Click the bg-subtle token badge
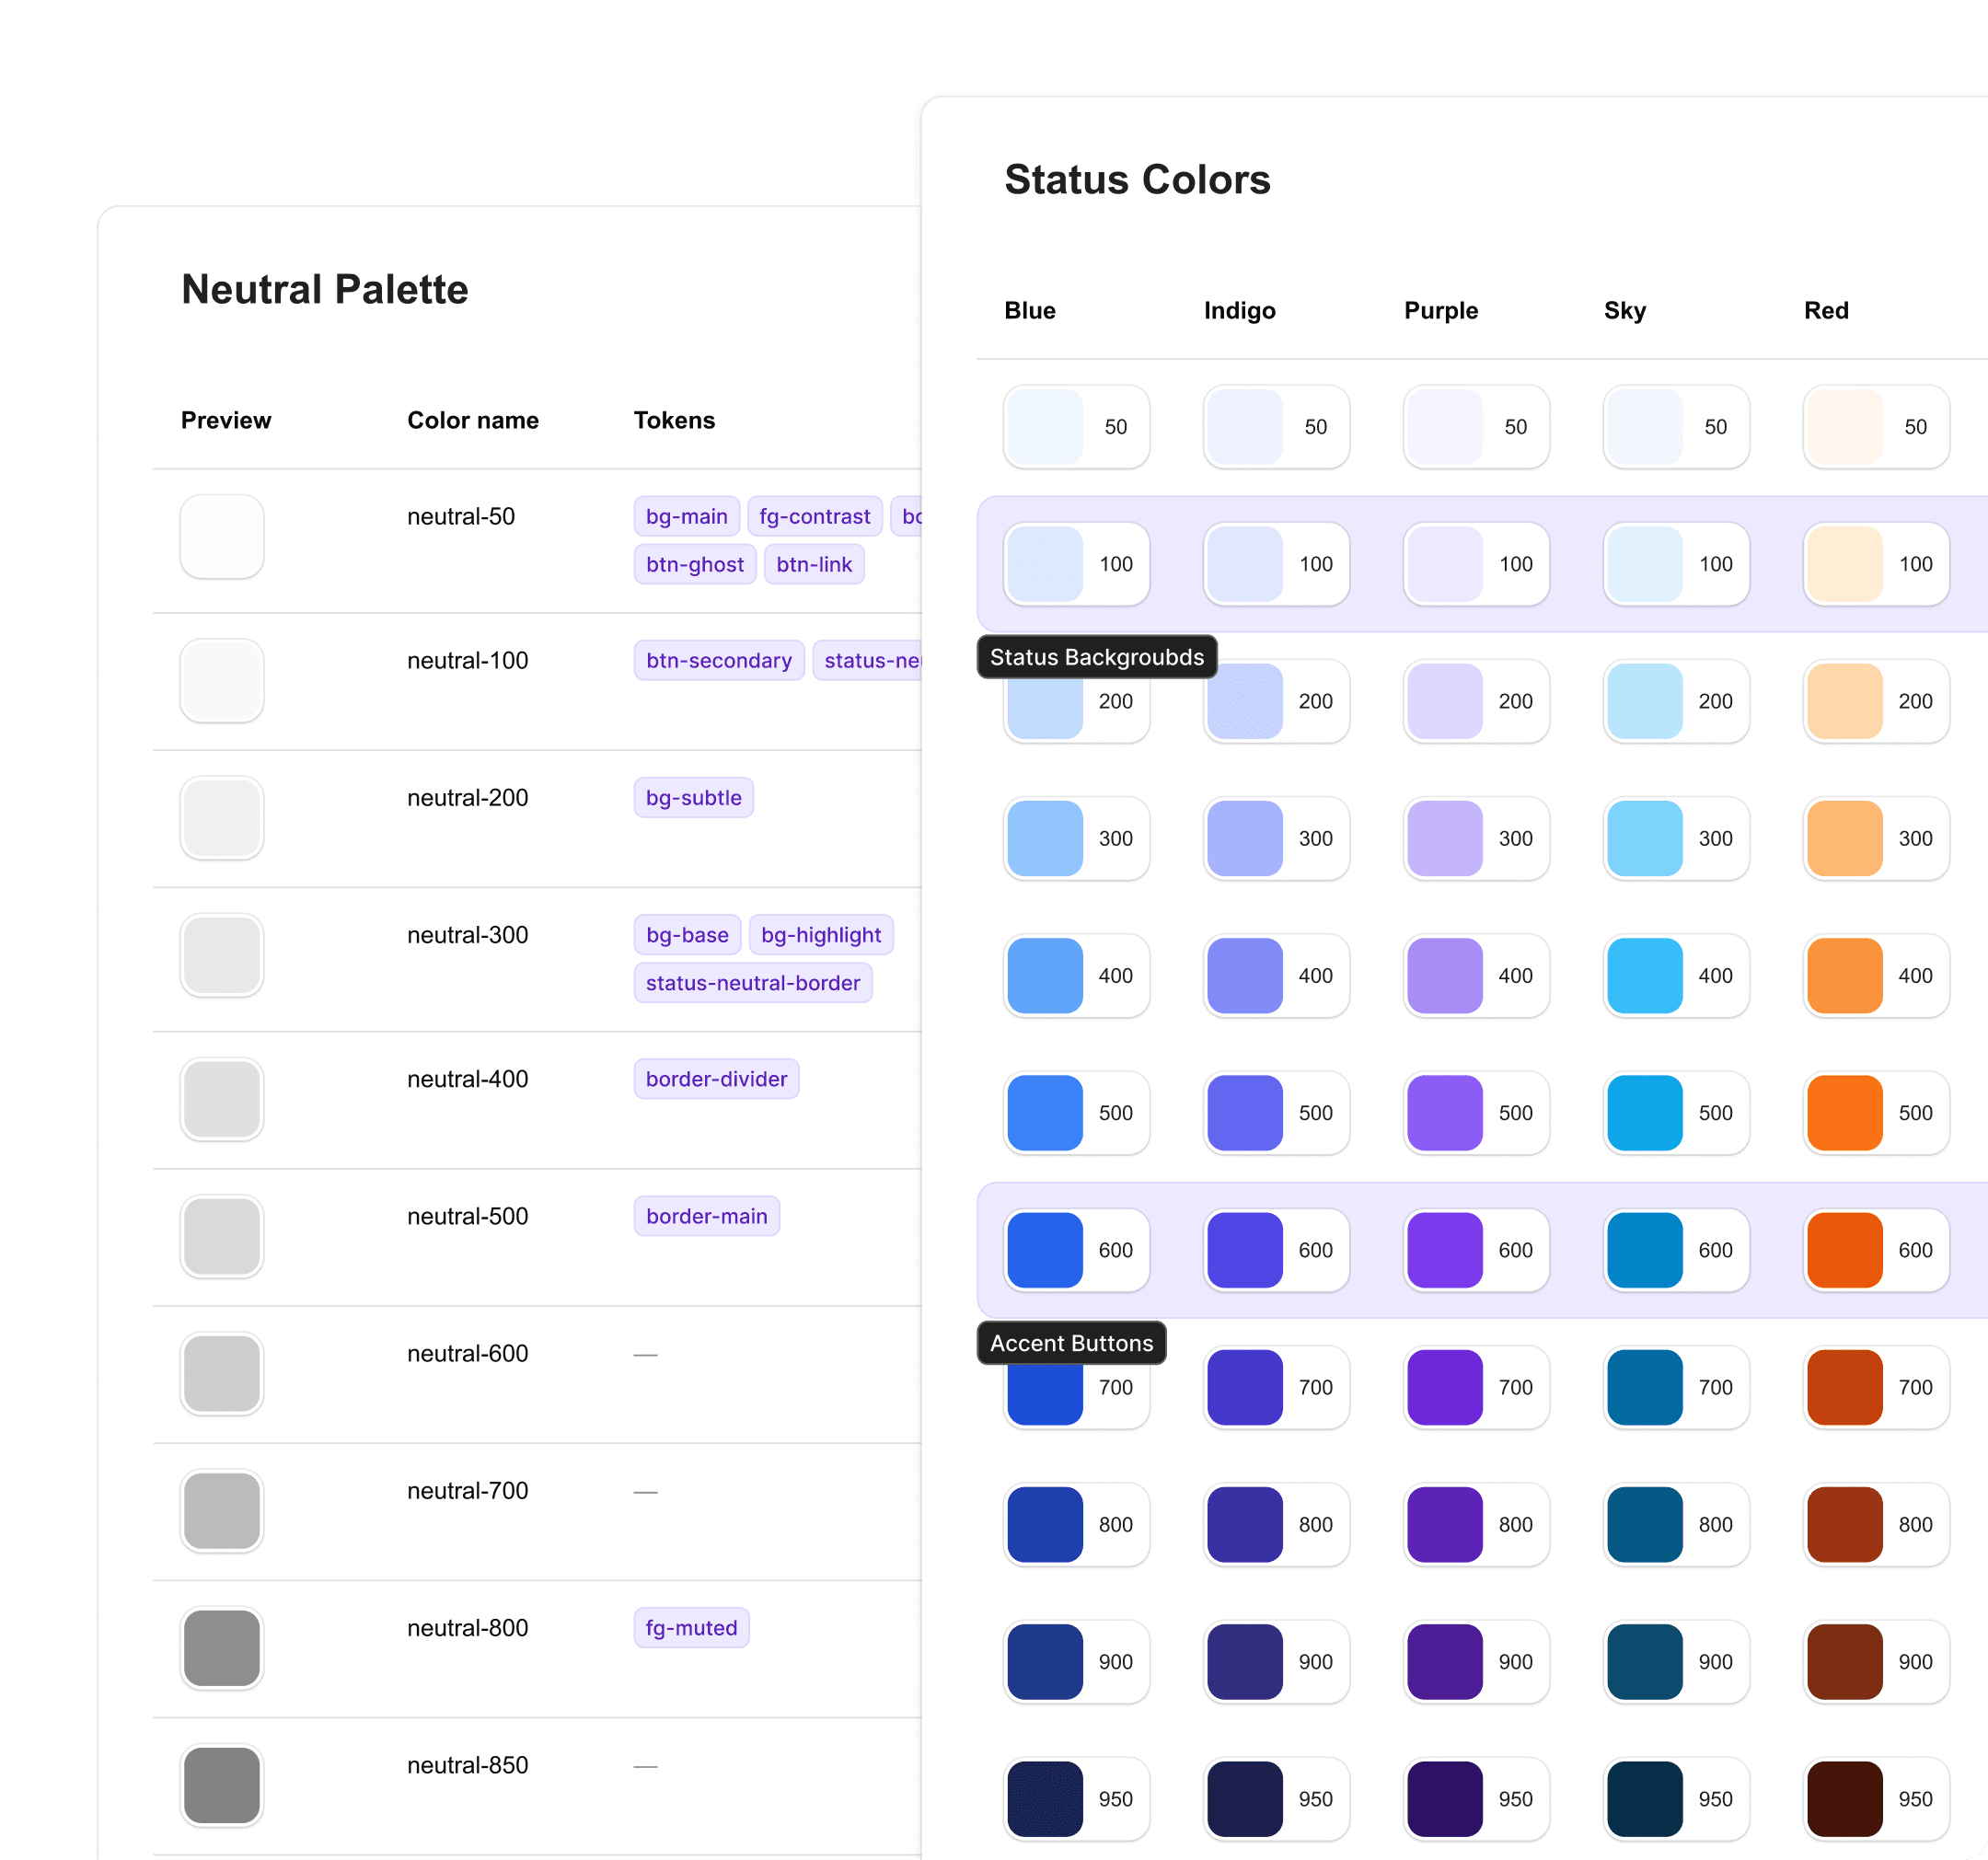This screenshot has width=1988, height=1860. pos(692,797)
